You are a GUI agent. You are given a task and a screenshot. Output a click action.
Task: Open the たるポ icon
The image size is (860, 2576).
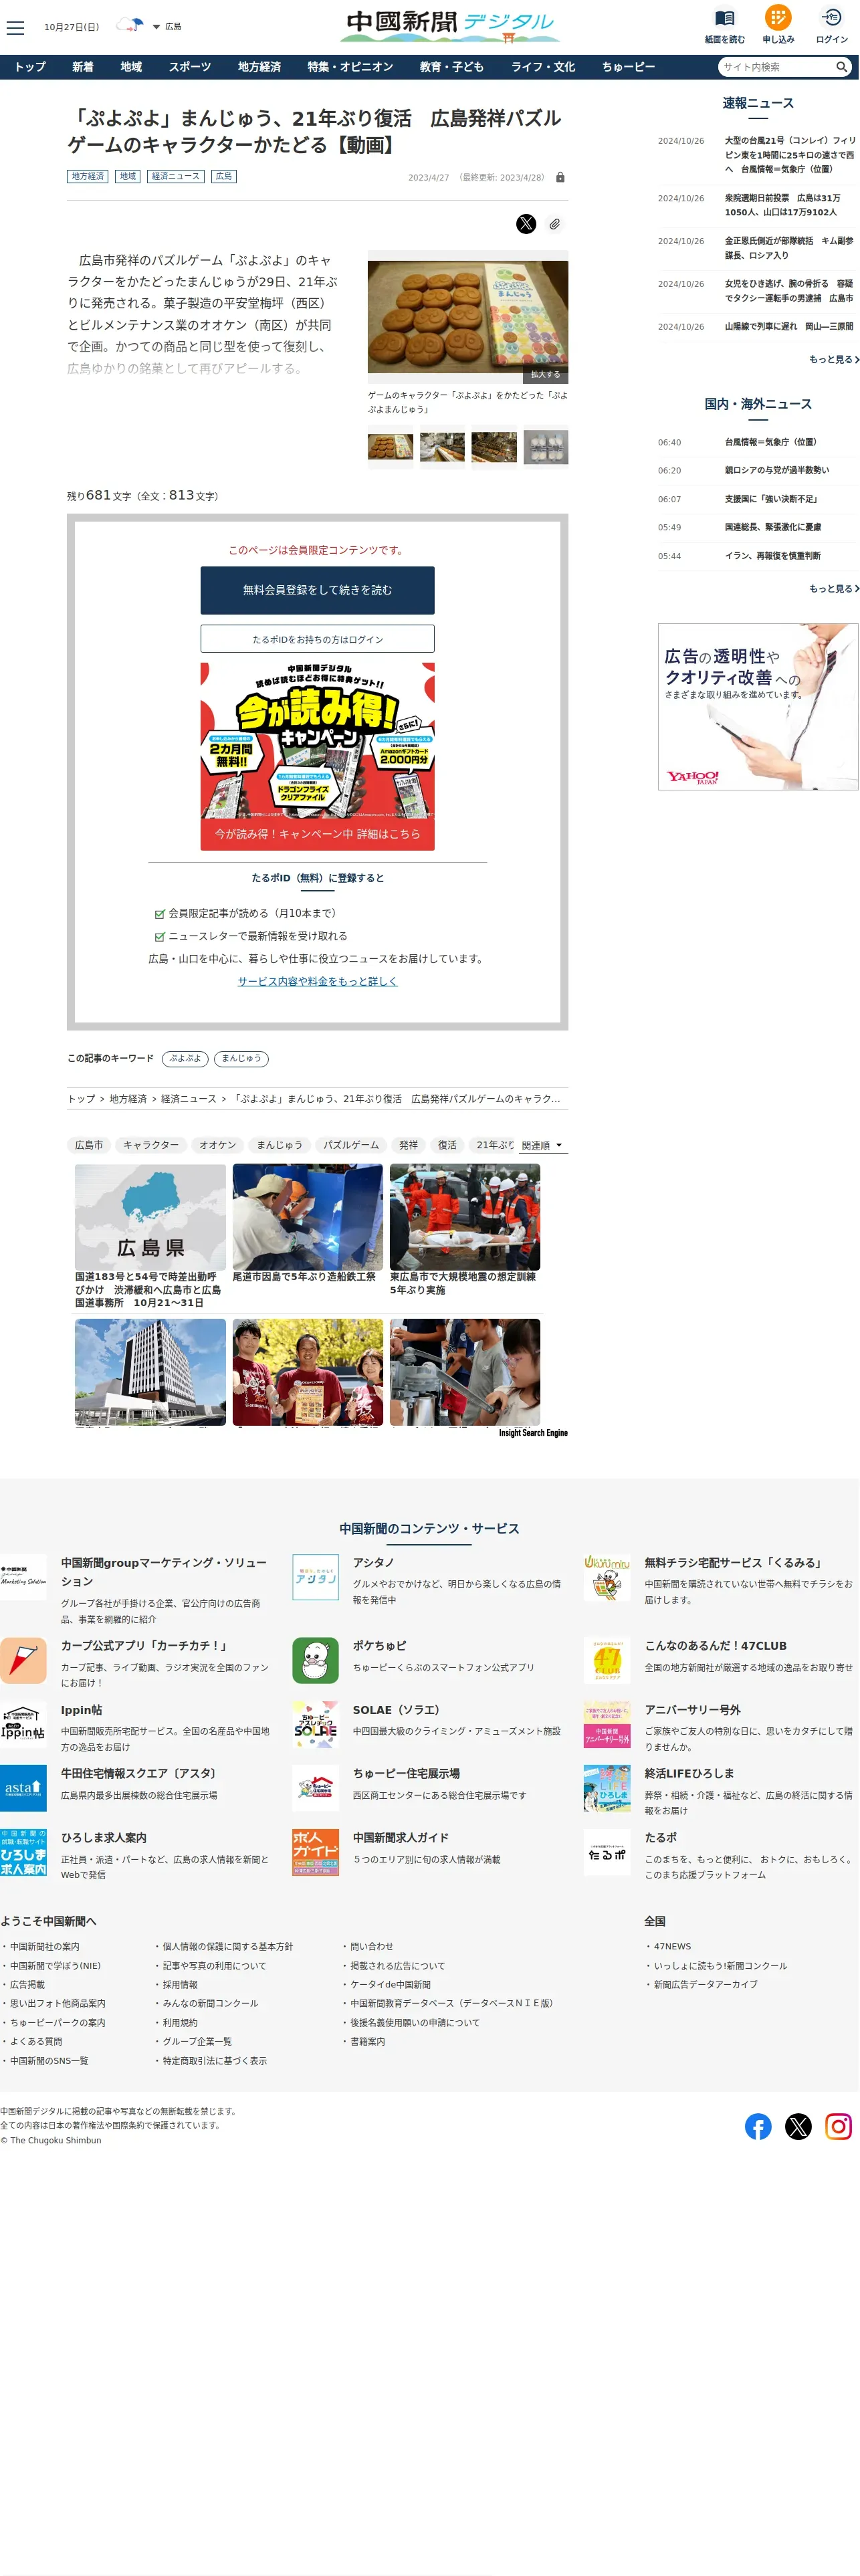(x=607, y=1852)
